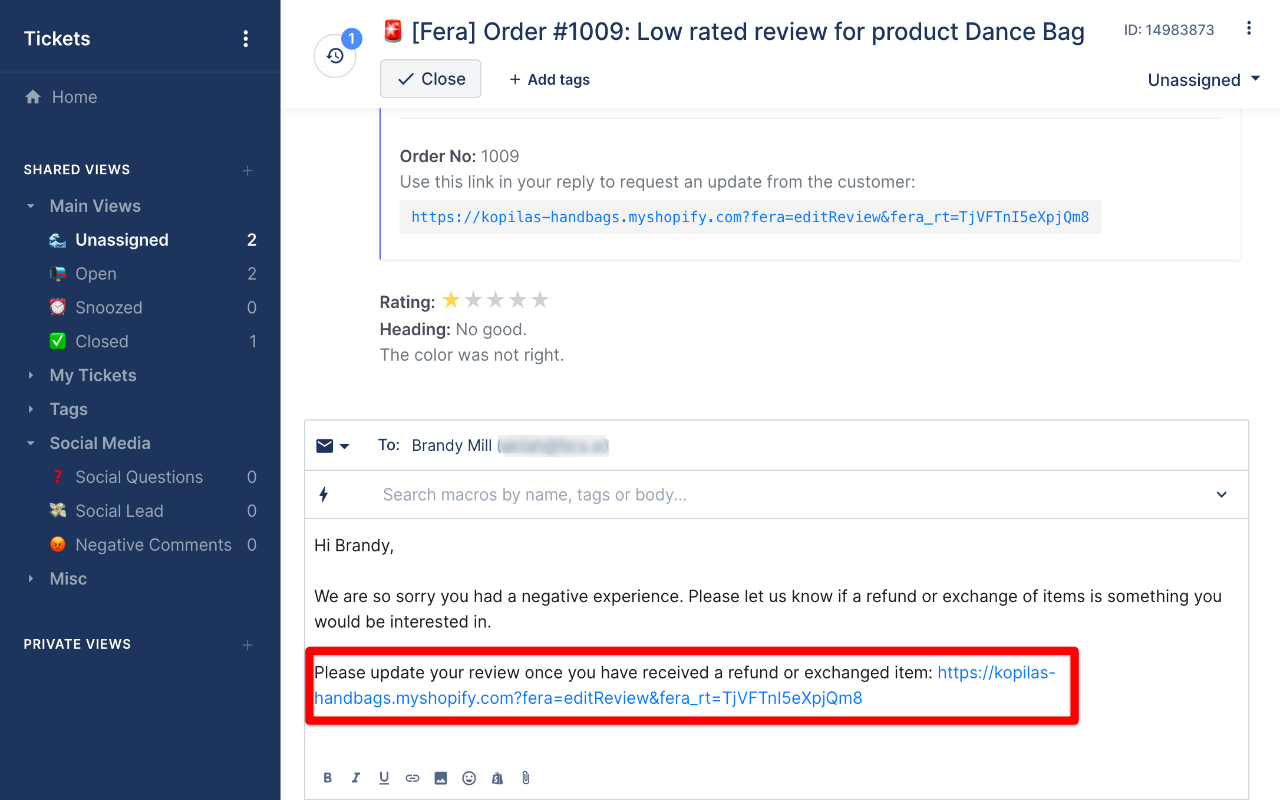Image resolution: width=1280 pixels, height=800 pixels.
Task: Toggle bold formatting in the reply editor
Action: click(x=327, y=777)
